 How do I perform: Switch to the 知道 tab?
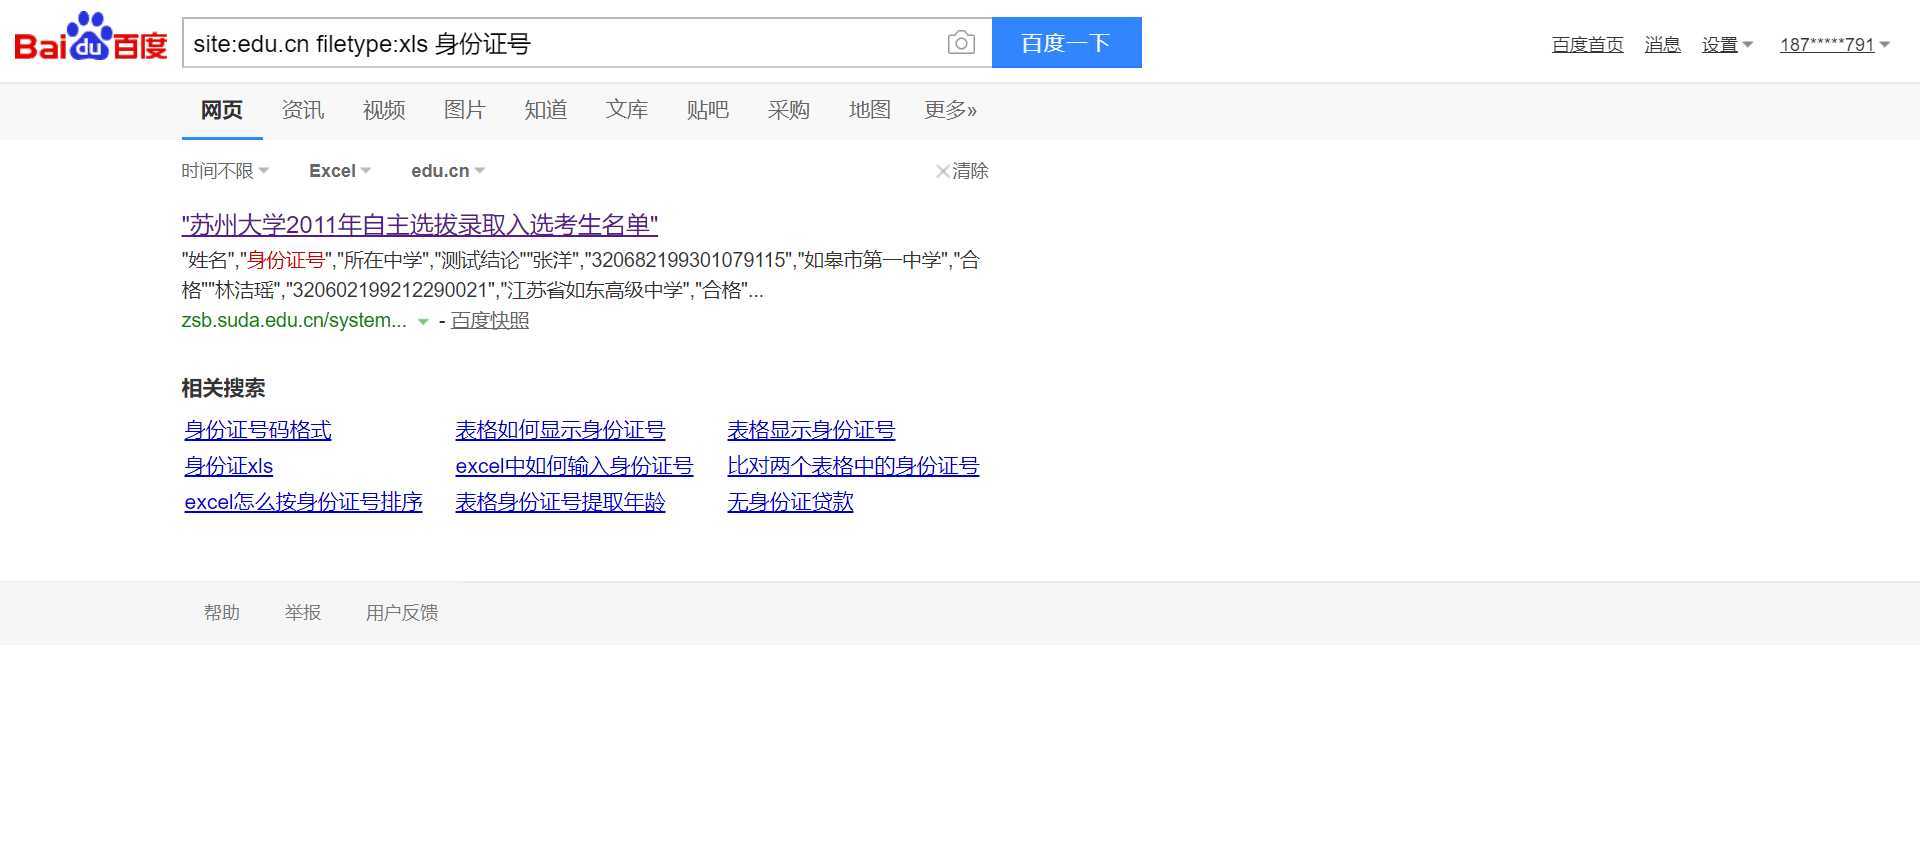click(x=546, y=110)
